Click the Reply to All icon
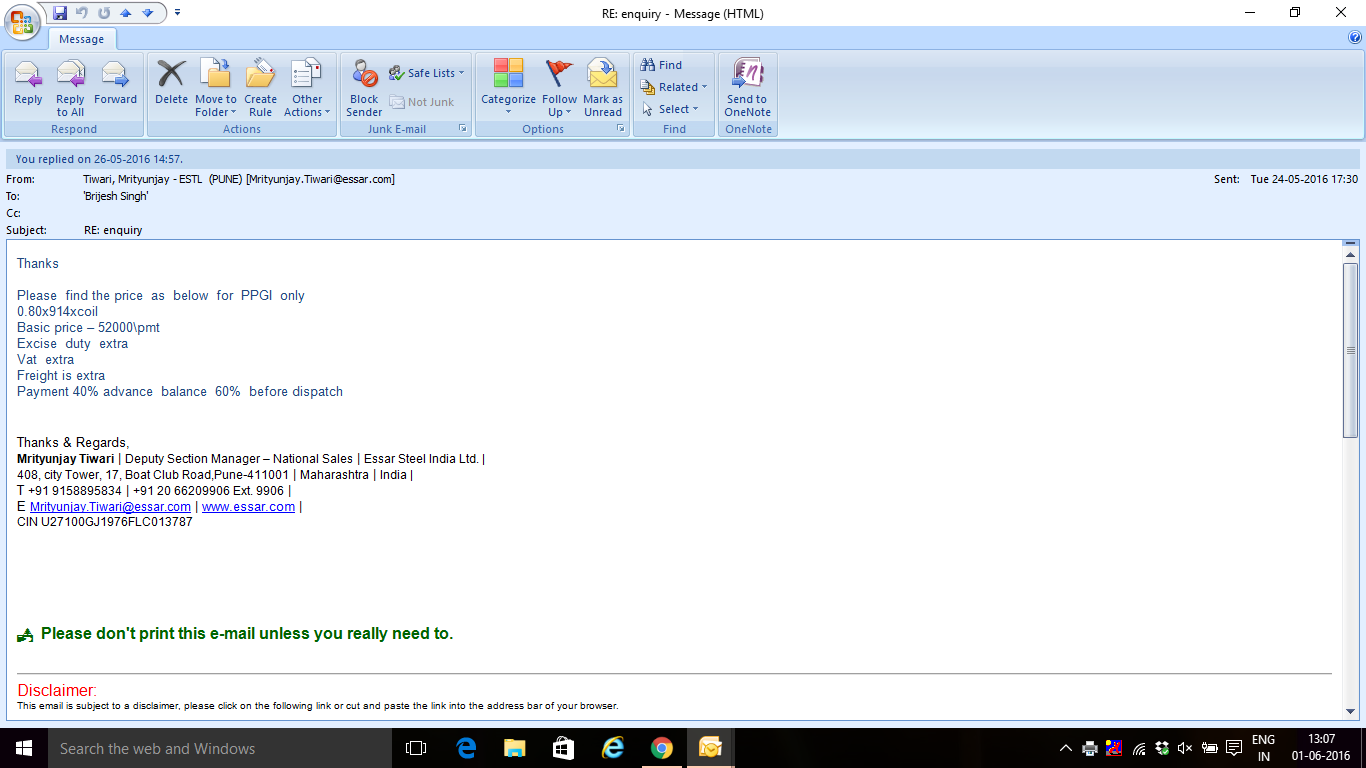This screenshot has height=768, width=1366. pos(70,85)
